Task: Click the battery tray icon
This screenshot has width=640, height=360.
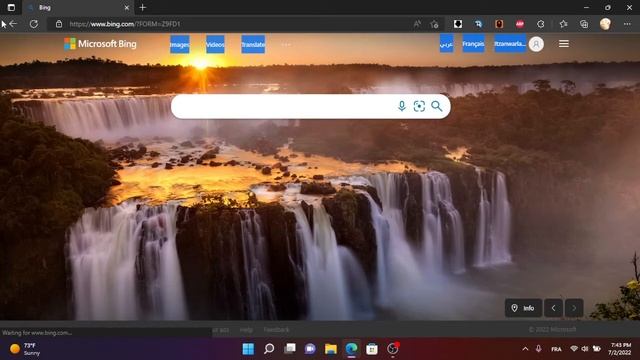Action: (x=597, y=349)
